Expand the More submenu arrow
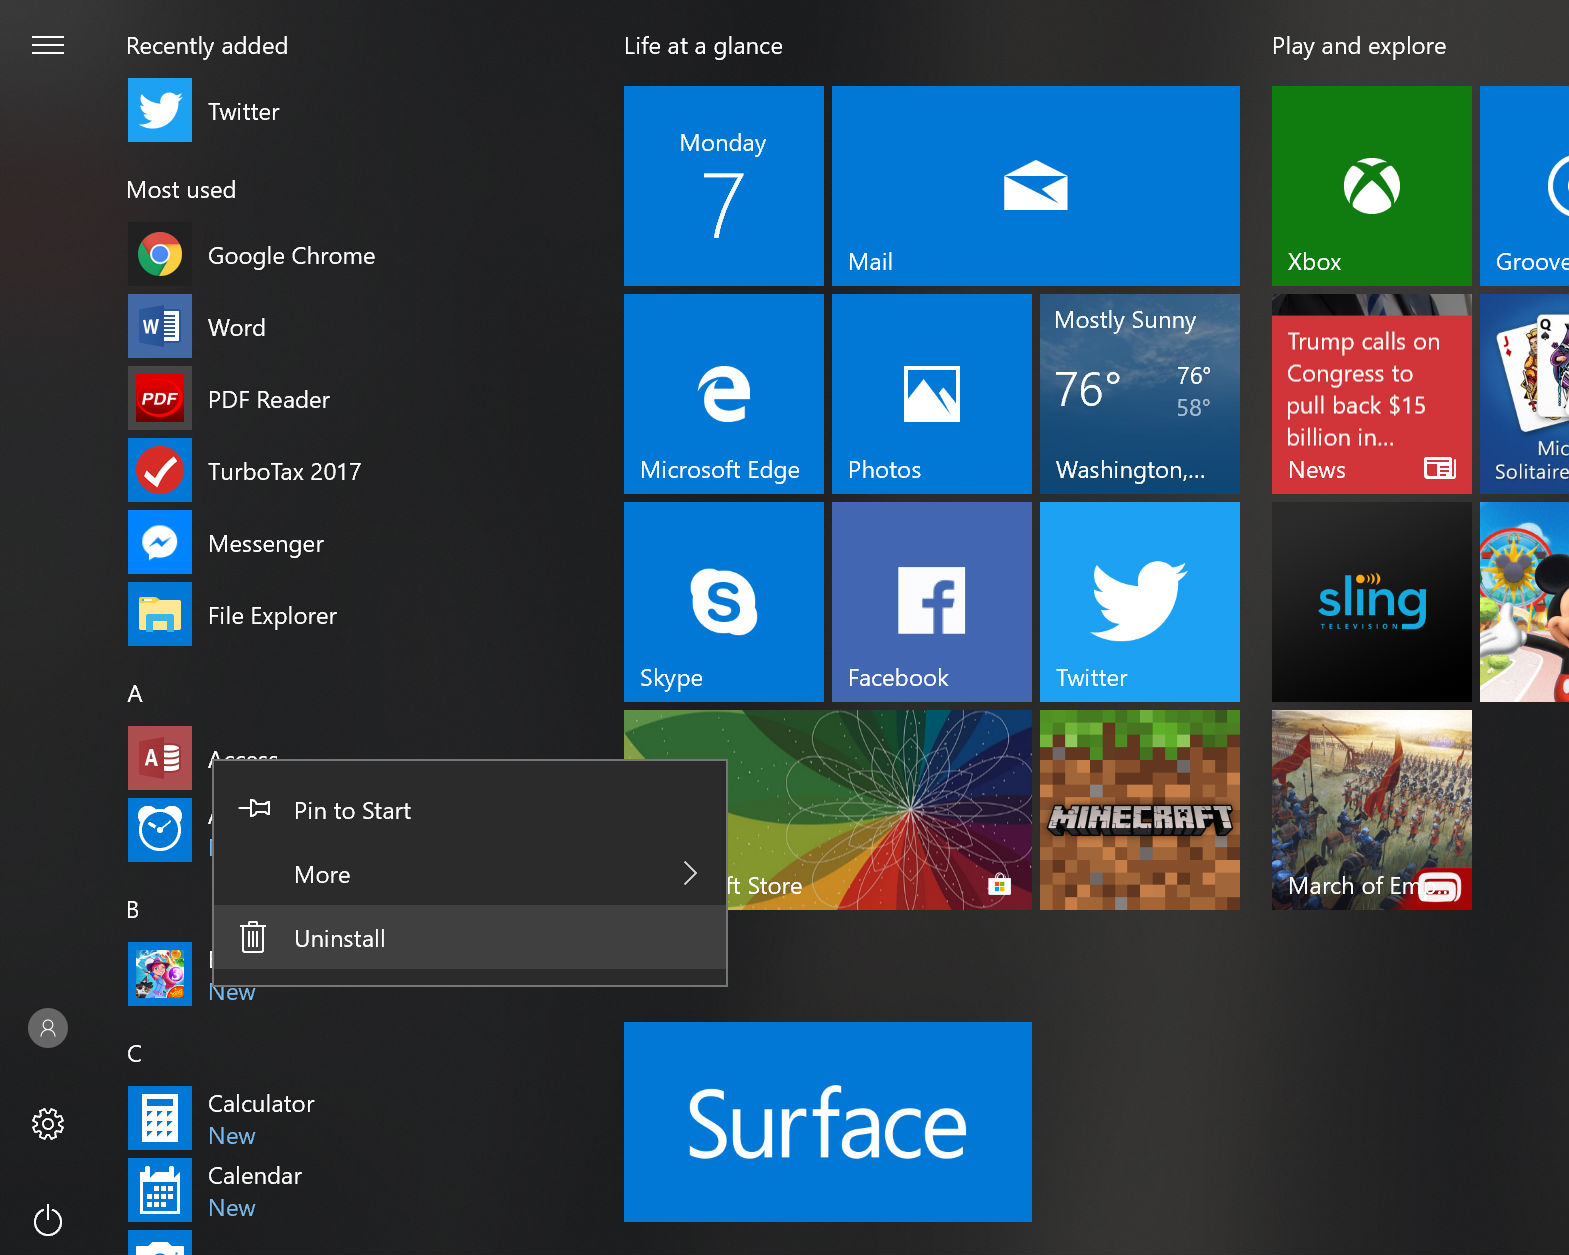 [x=690, y=874]
